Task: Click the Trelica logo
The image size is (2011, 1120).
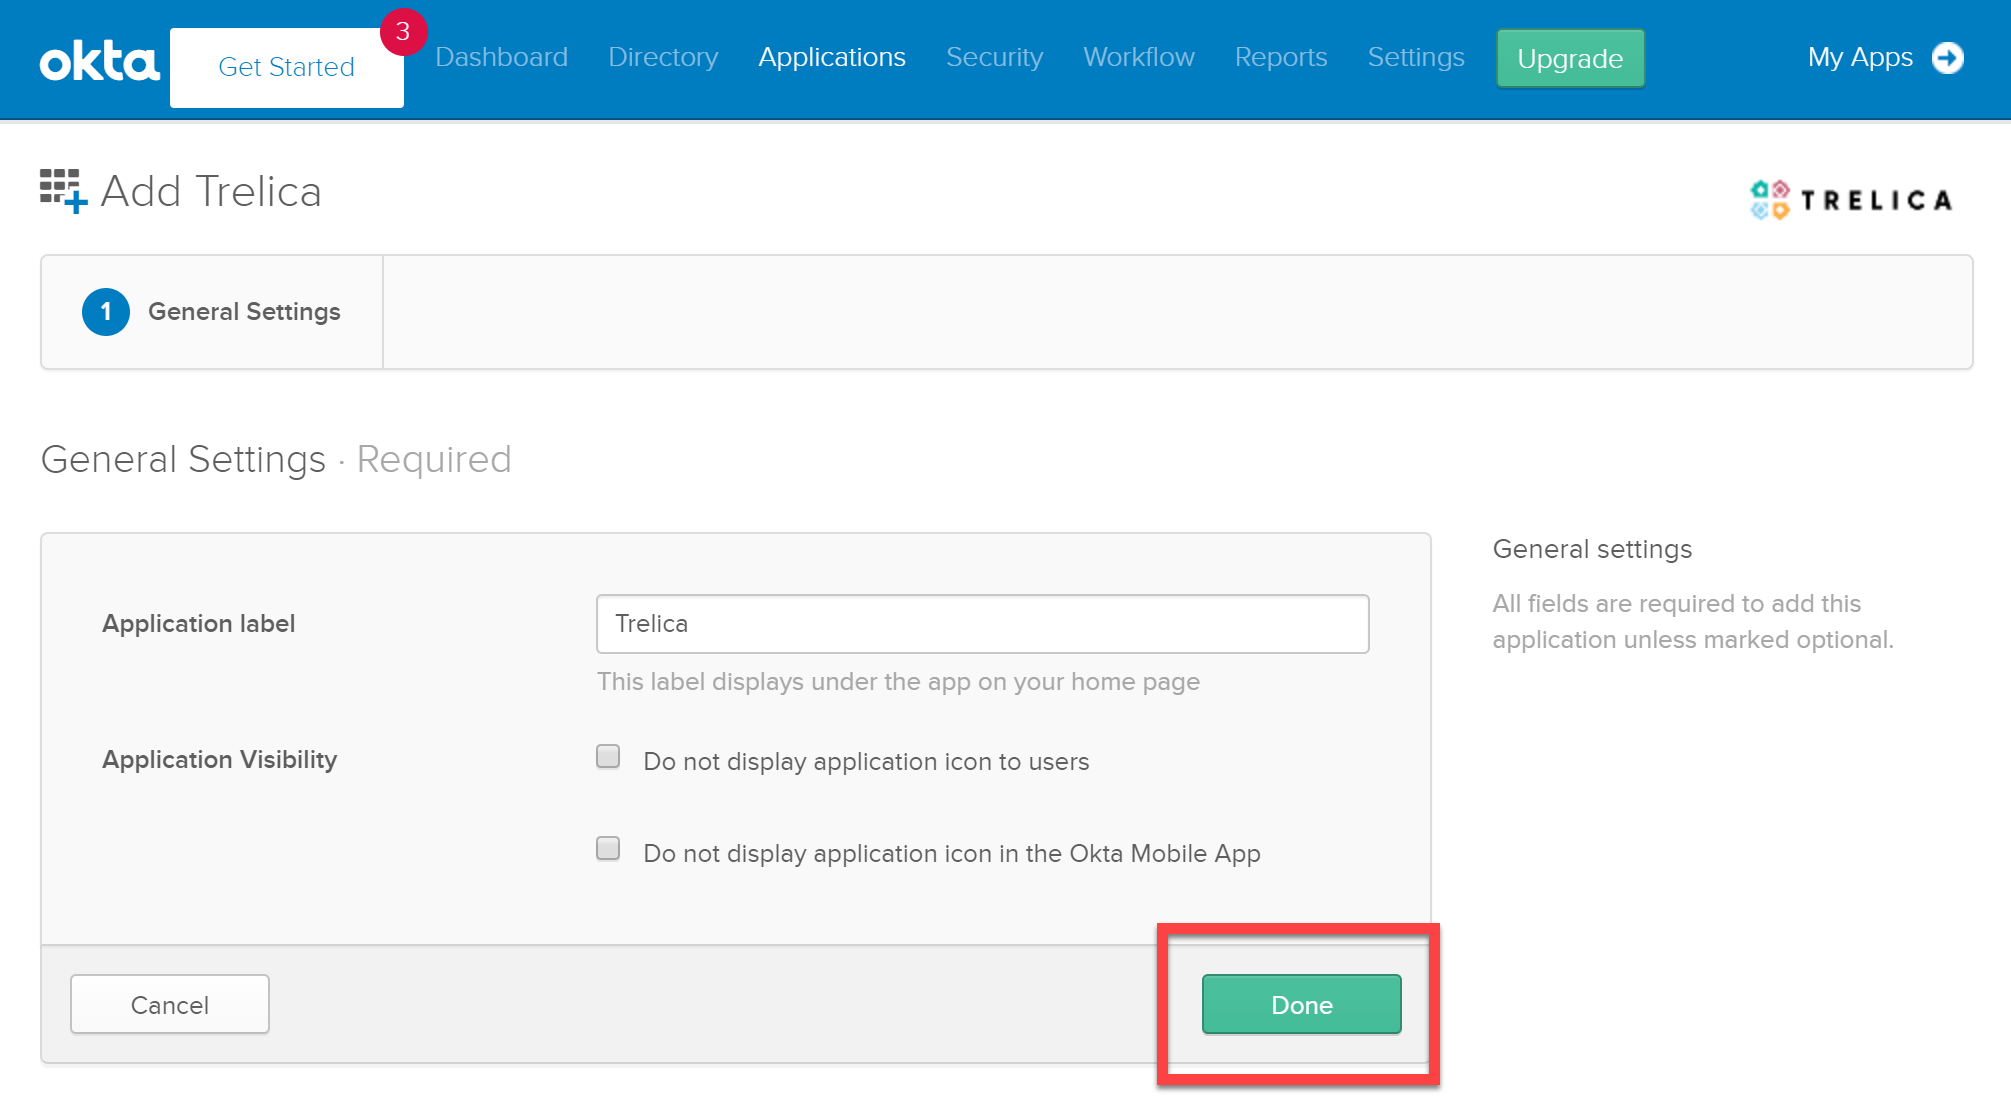Action: (x=1851, y=199)
